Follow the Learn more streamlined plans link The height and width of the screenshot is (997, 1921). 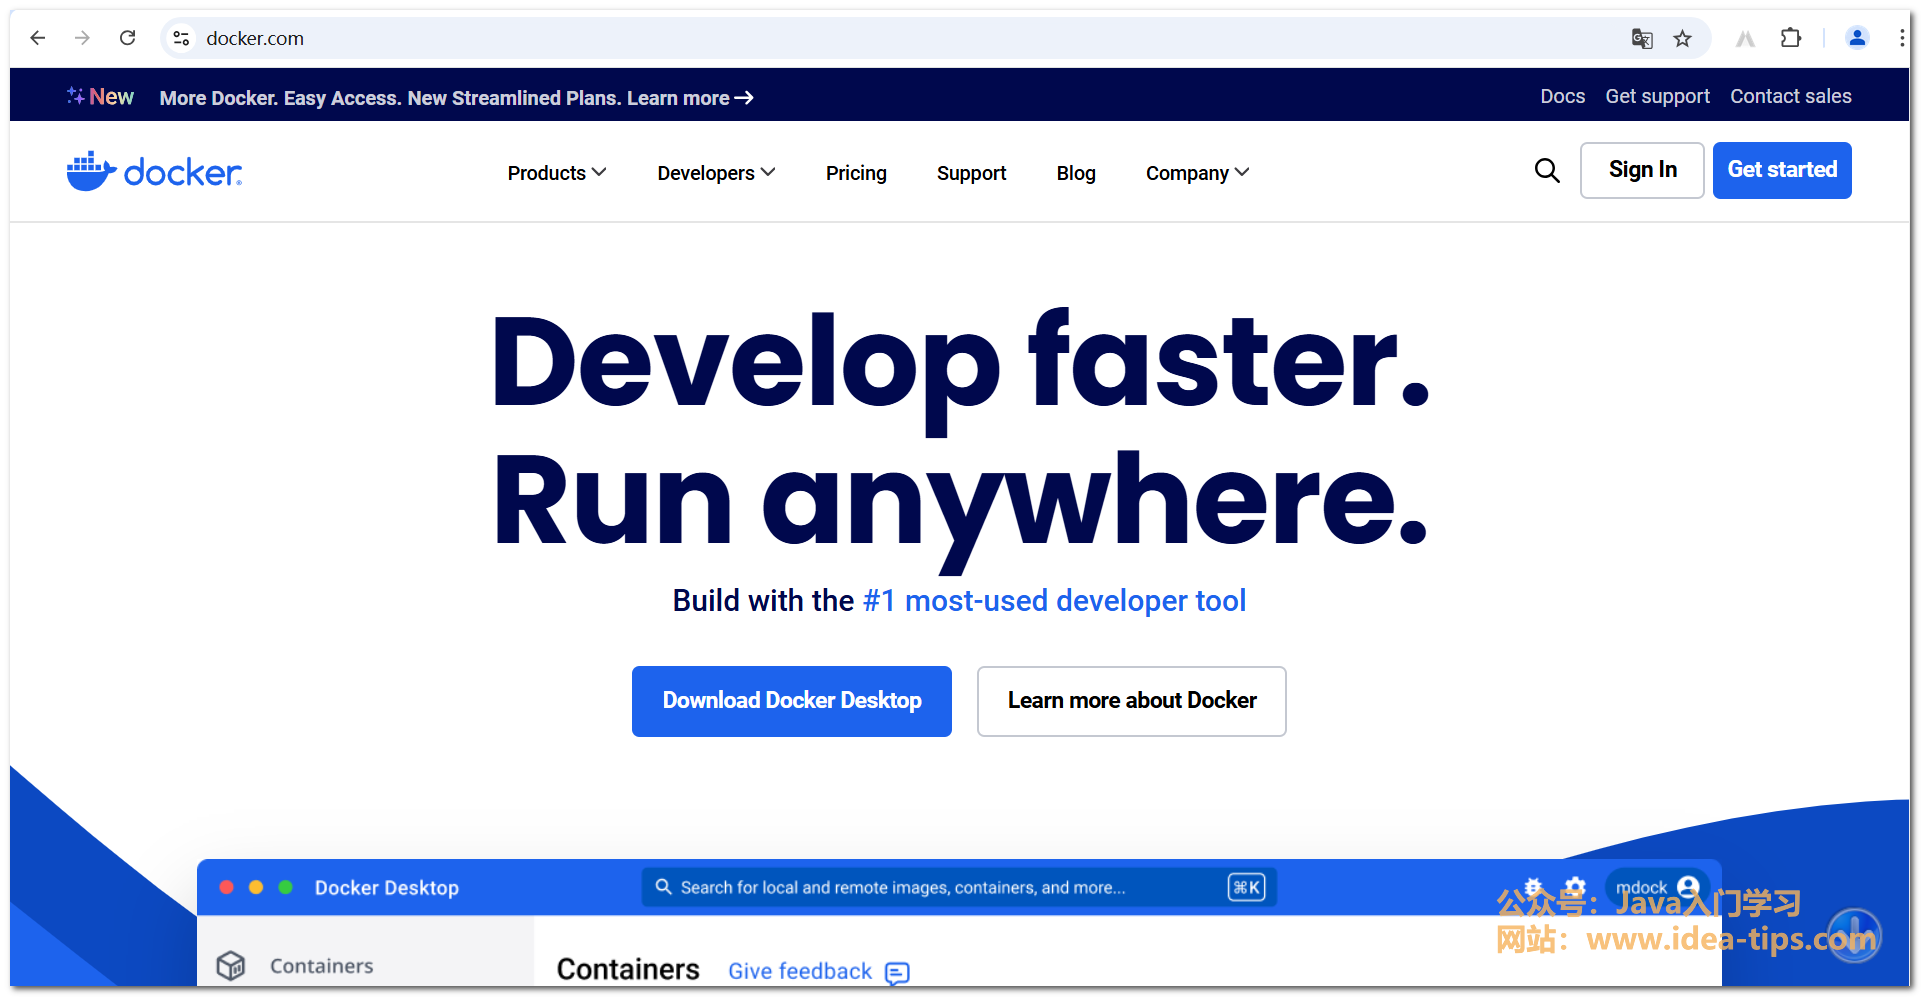[690, 98]
